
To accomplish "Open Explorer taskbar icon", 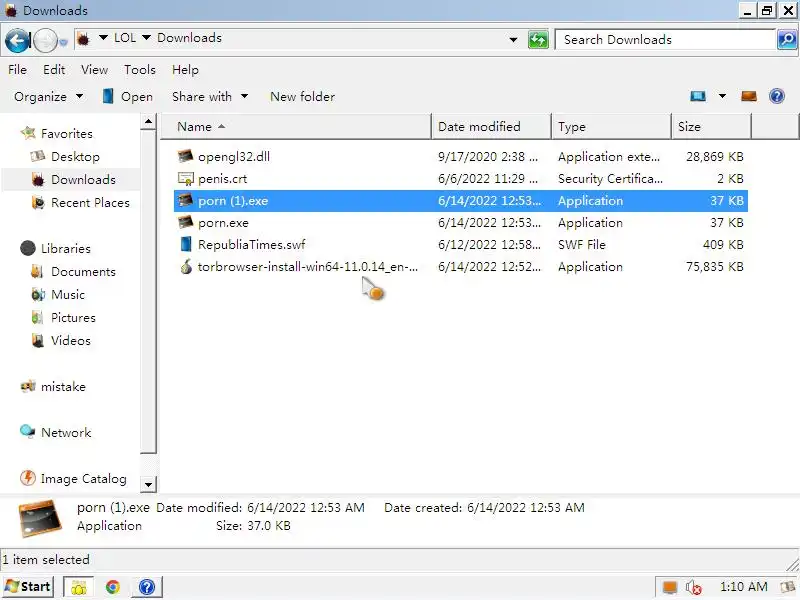I will [79, 587].
